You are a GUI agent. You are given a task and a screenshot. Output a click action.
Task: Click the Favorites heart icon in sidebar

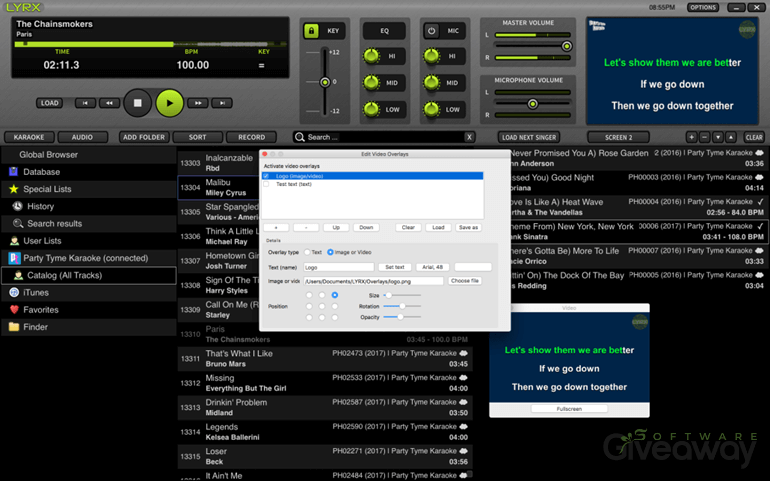click(14, 310)
